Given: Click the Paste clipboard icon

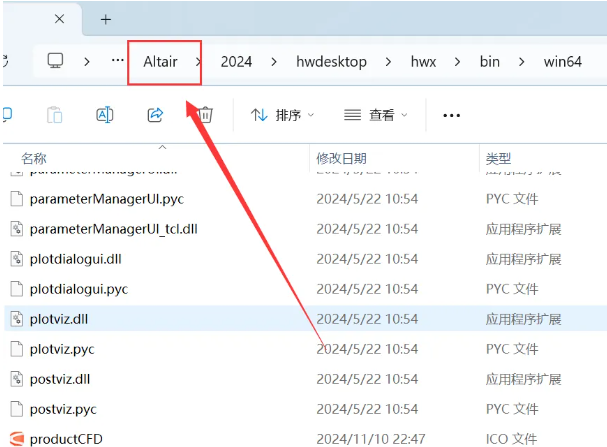Looking at the screenshot, I should coord(55,115).
